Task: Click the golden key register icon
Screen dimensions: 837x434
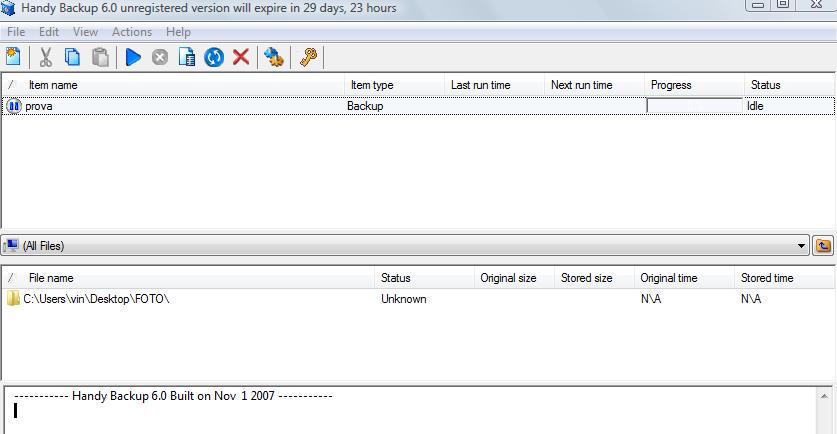Action: point(308,57)
